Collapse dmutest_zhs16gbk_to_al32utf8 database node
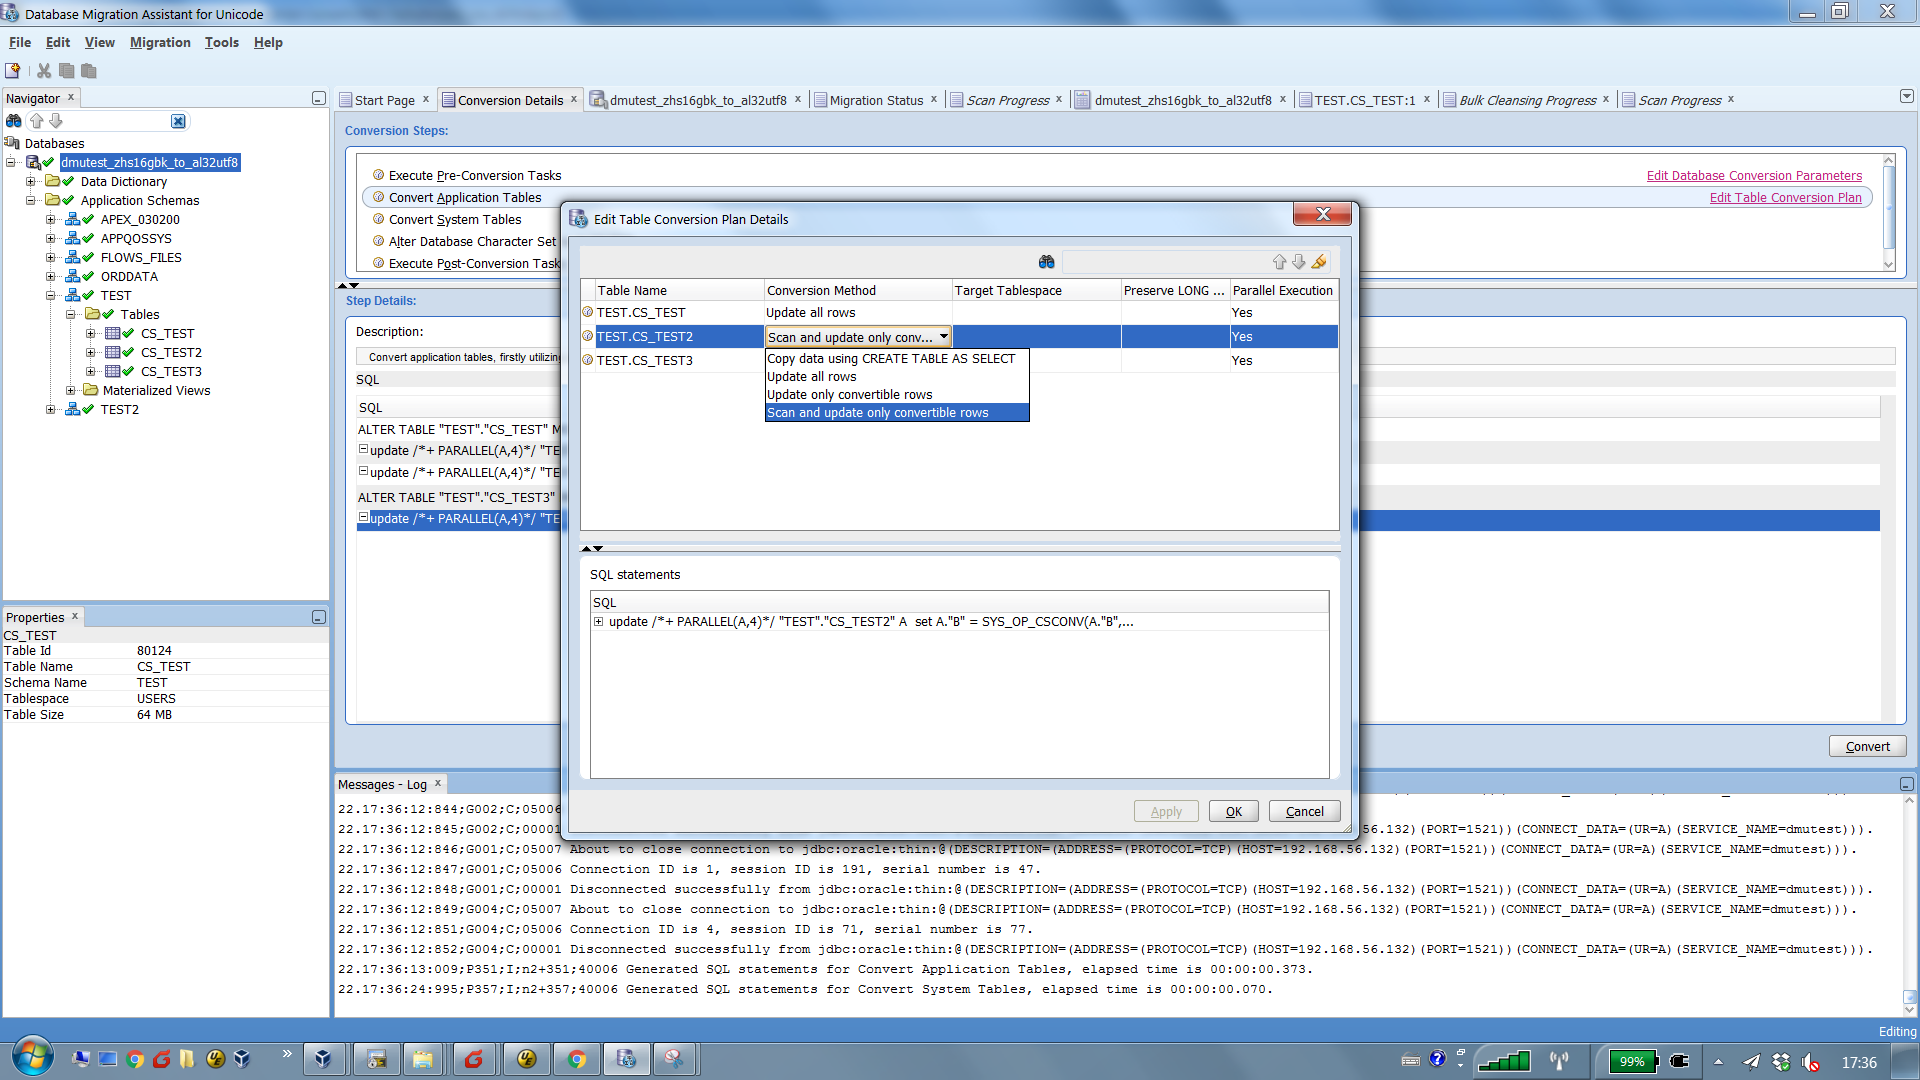The image size is (1920, 1080). click(11, 162)
